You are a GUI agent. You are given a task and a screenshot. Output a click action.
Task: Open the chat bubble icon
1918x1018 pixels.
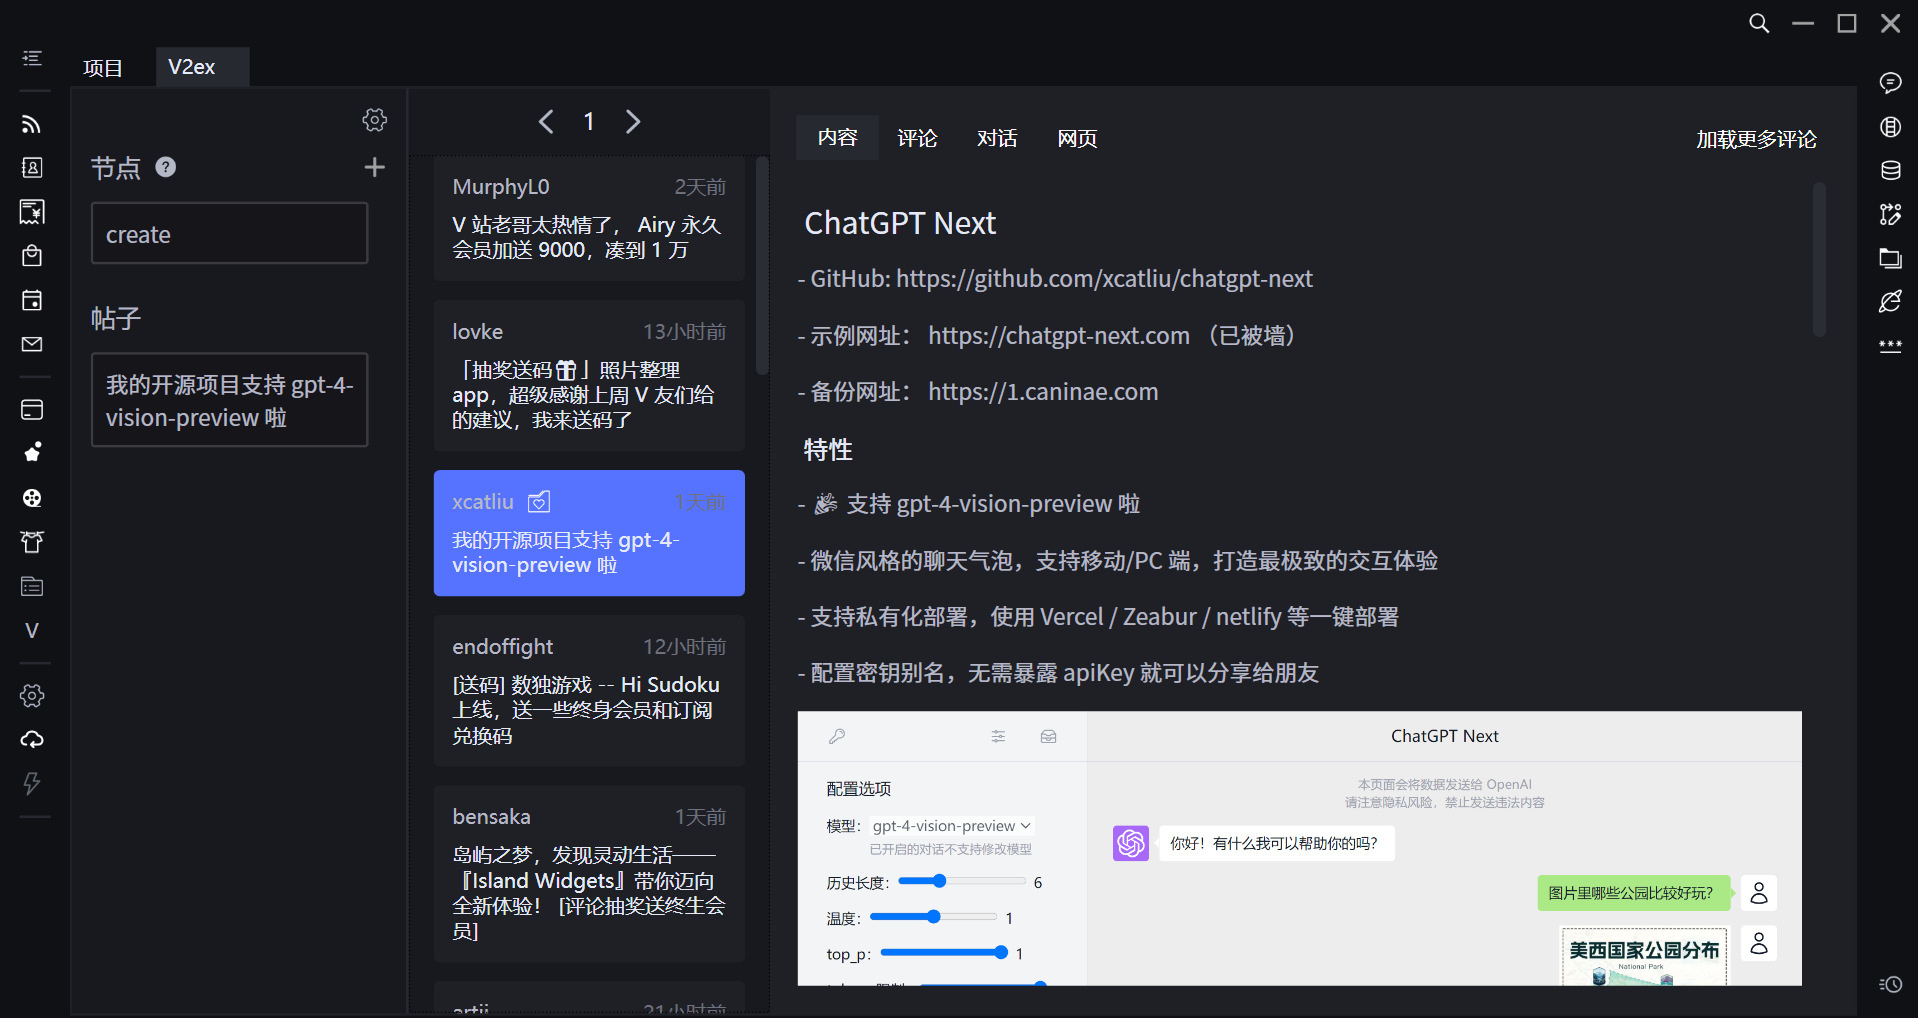click(1890, 83)
